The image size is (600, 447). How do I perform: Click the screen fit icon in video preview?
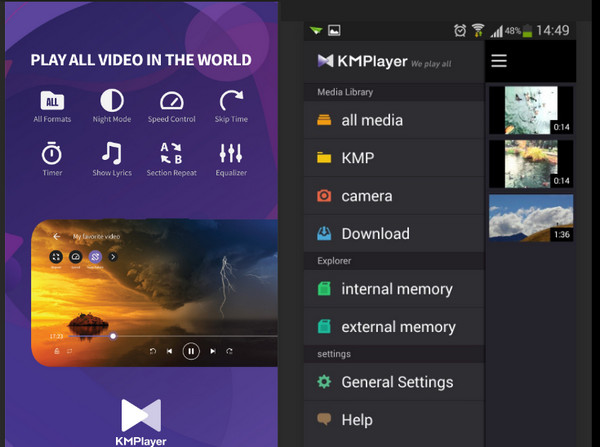[x=56, y=257]
